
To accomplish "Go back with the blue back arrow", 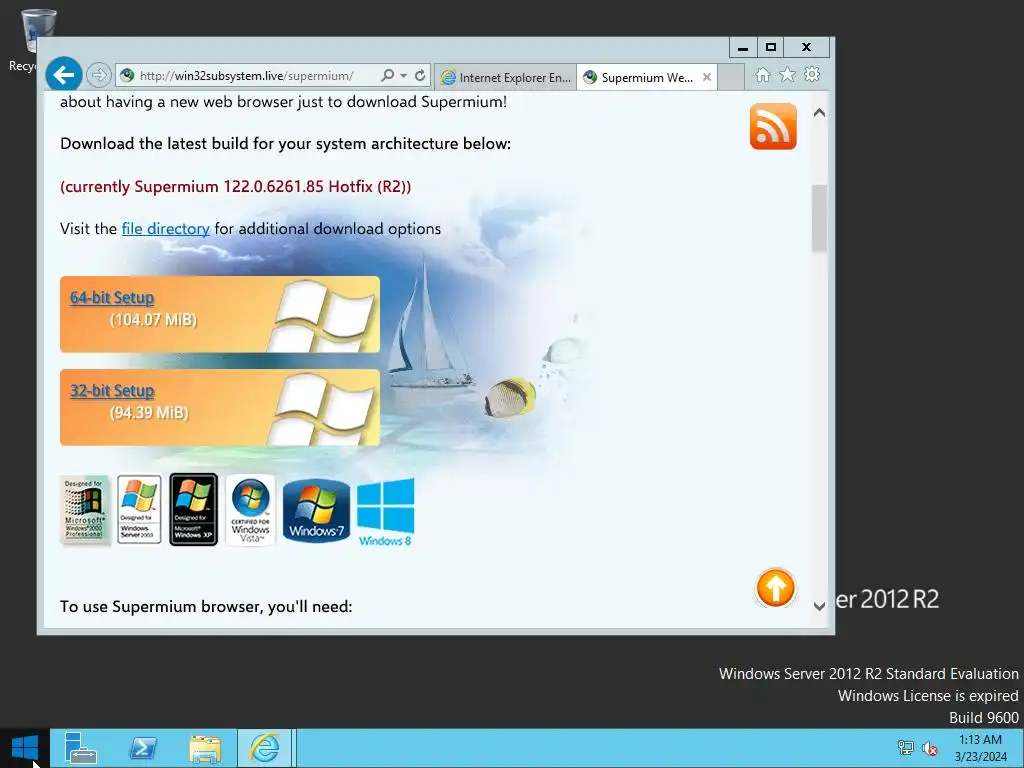I will 64,75.
